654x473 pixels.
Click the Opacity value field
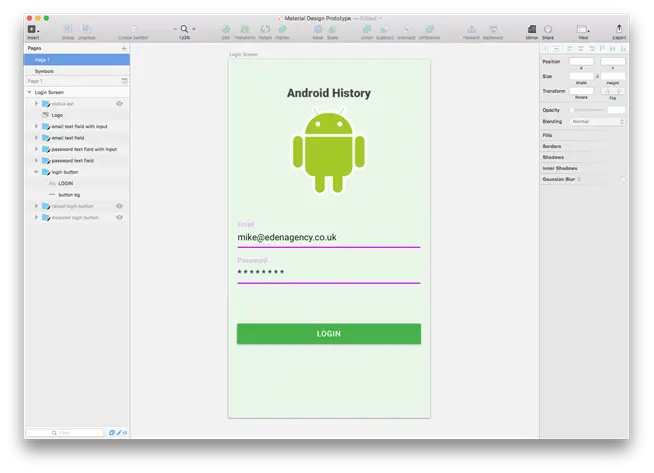click(616, 110)
